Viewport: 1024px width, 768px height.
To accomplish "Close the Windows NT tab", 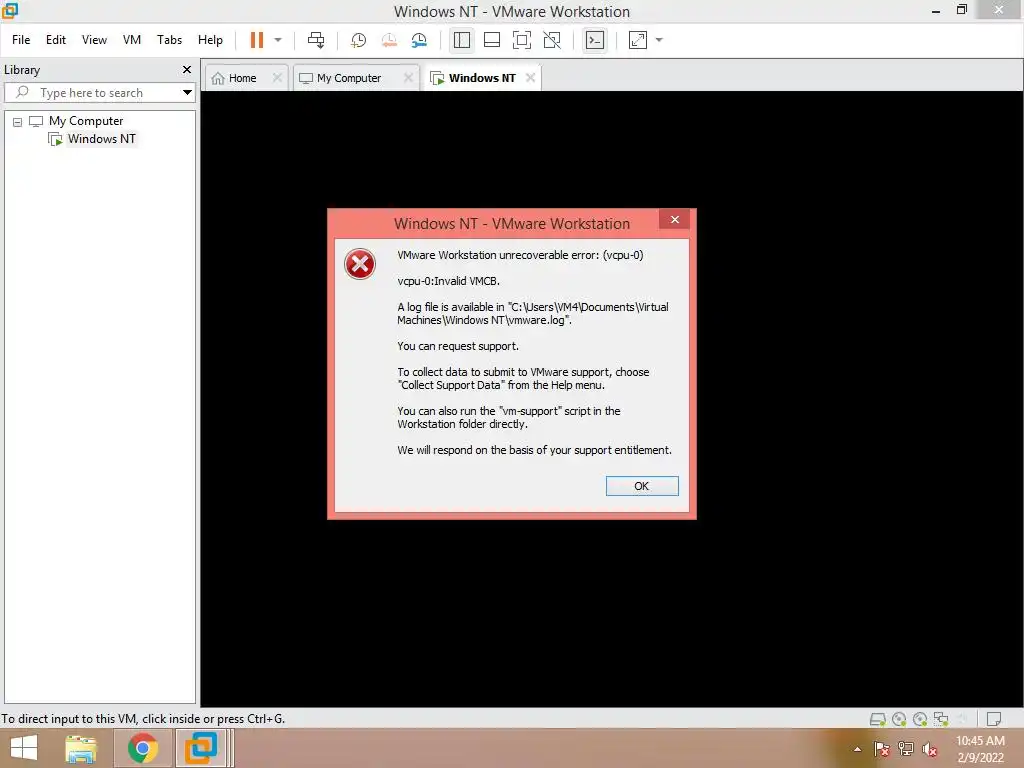I will (x=530, y=78).
